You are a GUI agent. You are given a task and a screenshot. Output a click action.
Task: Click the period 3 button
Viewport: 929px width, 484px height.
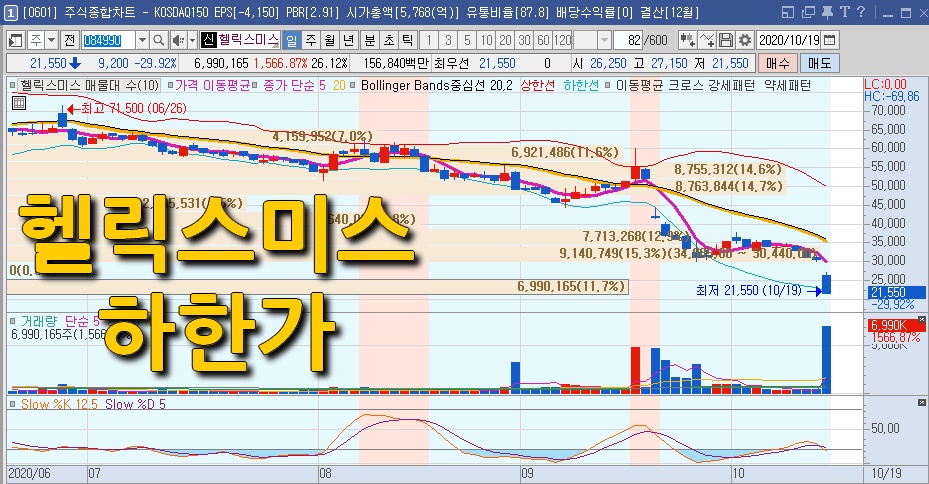(448, 40)
